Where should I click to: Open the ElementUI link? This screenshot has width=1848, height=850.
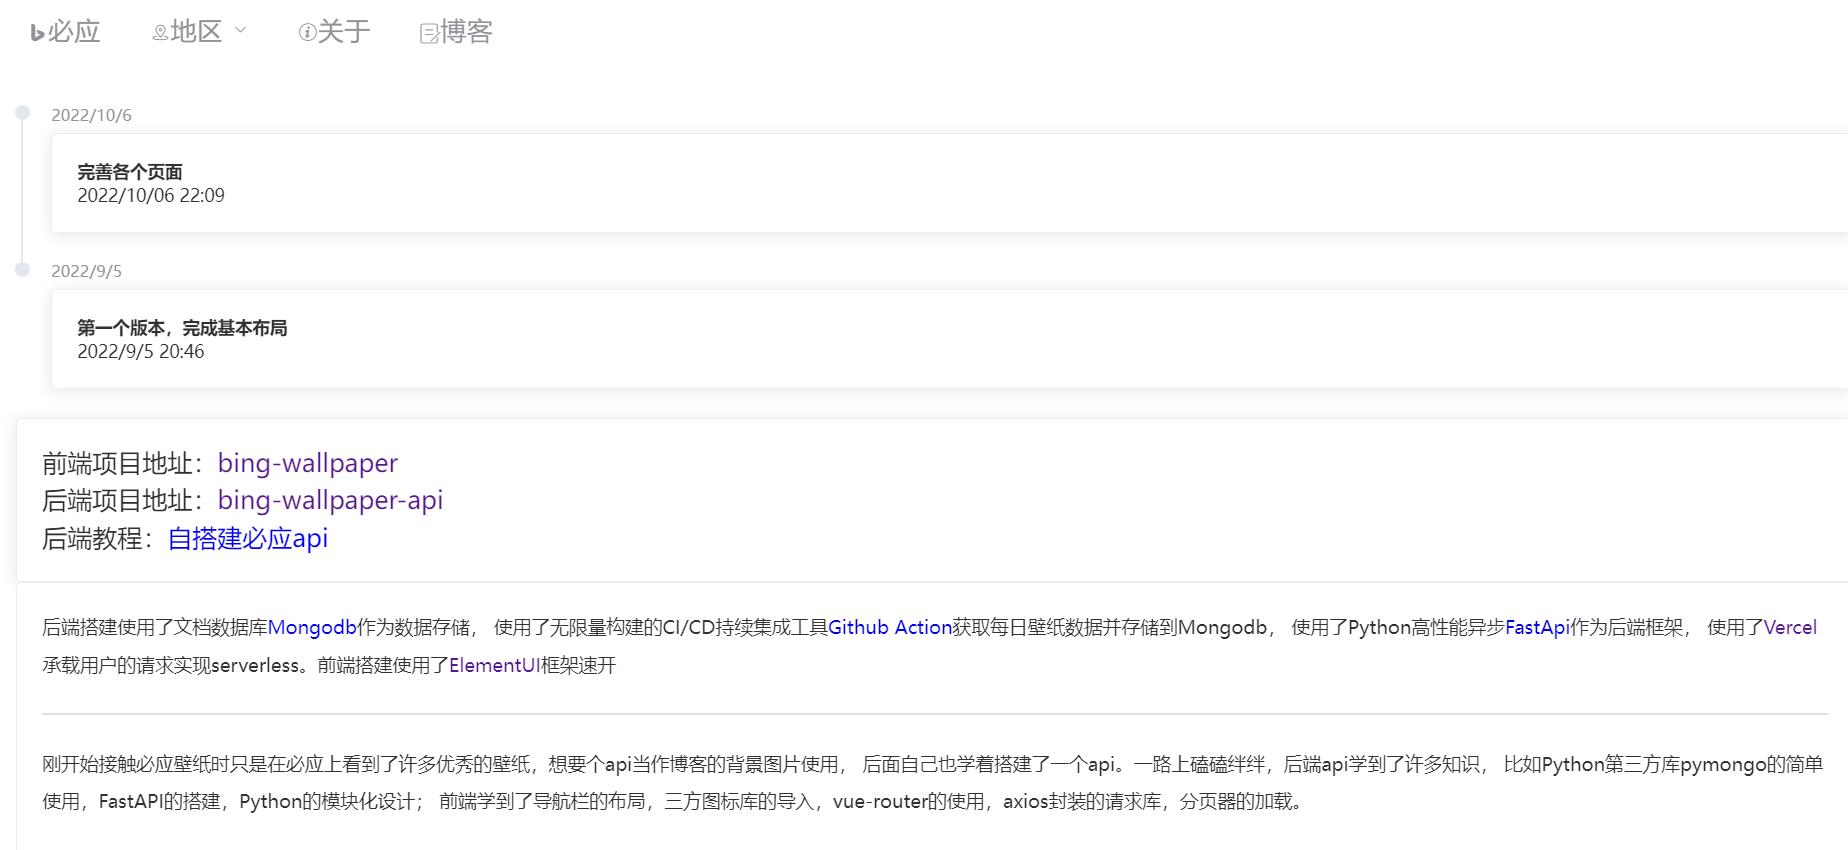coord(494,666)
